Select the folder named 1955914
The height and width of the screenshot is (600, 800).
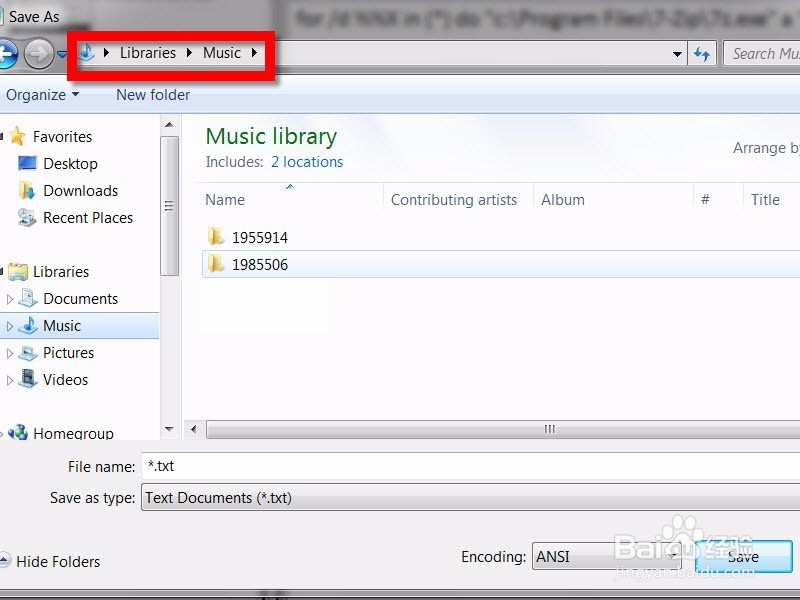(x=260, y=238)
